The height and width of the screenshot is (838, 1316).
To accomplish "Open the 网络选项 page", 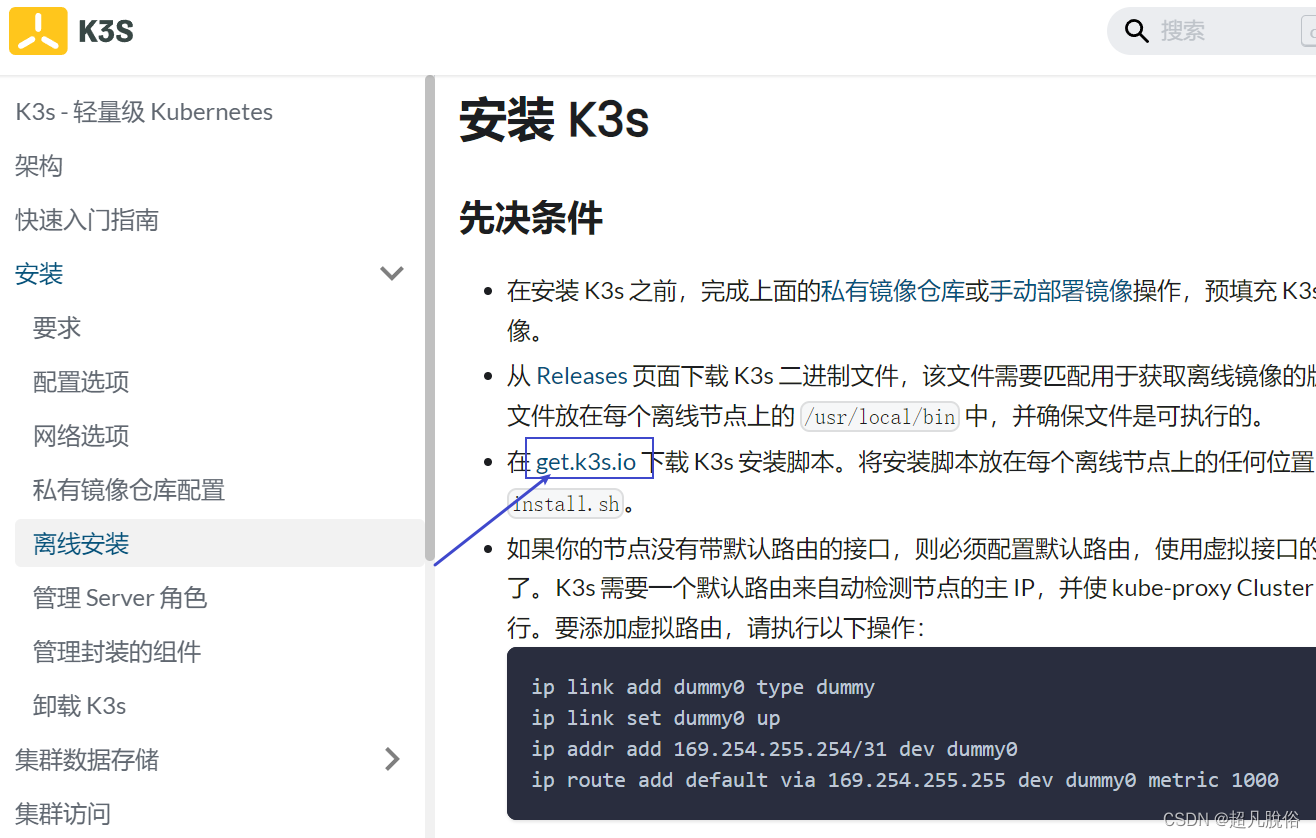I will pyautogui.click(x=80, y=435).
